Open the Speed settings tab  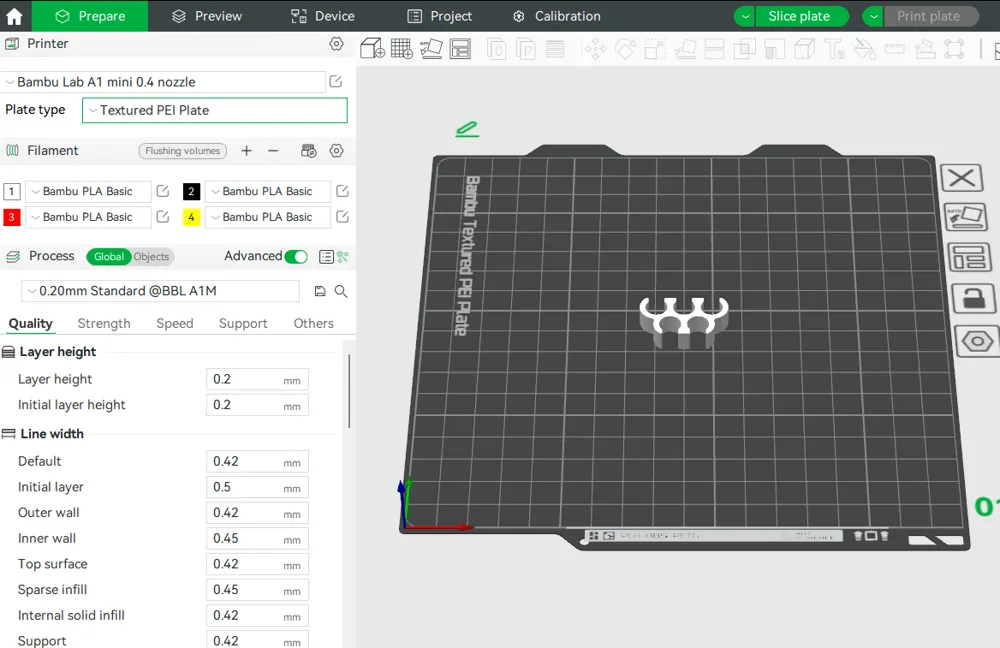coord(175,323)
